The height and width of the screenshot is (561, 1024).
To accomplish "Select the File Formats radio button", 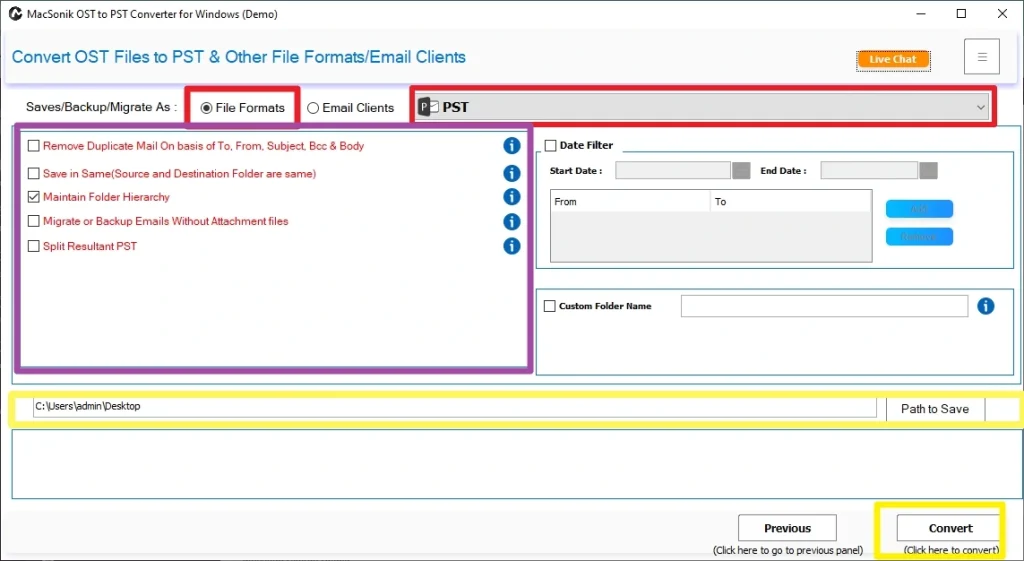I will 207,108.
